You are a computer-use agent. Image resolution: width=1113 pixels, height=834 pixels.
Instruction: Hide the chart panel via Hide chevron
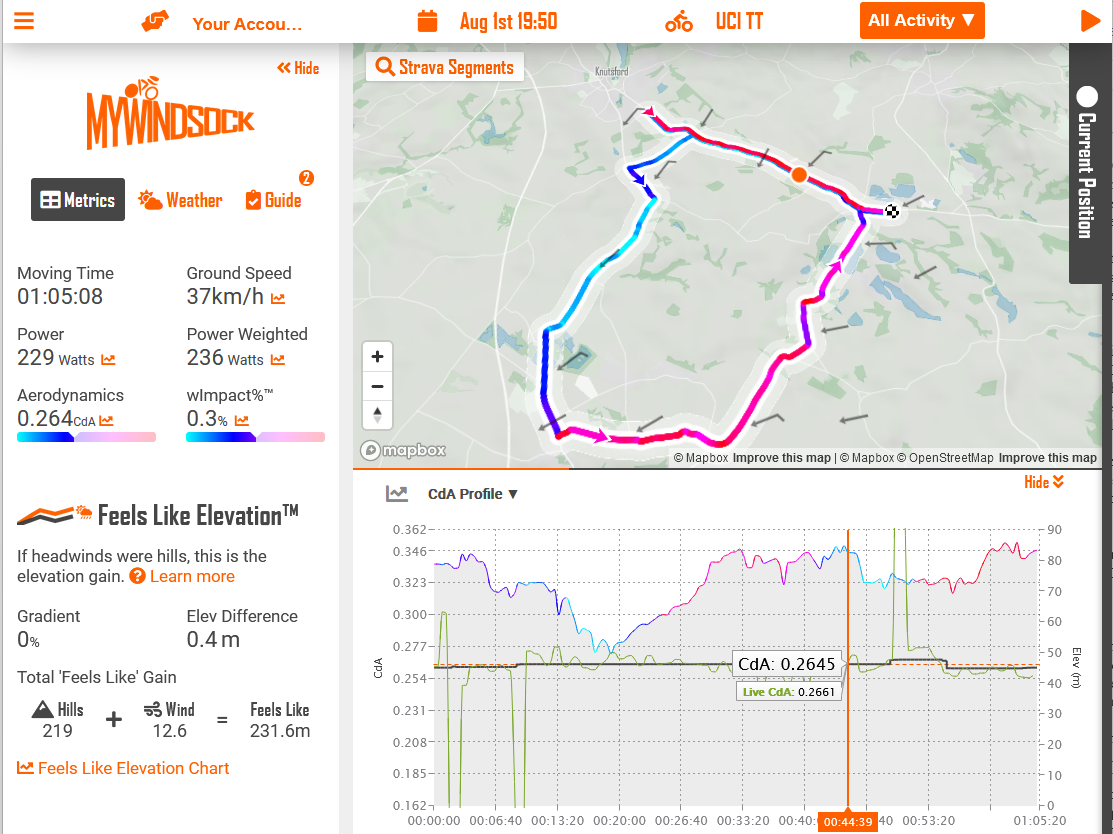pos(1043,482)
